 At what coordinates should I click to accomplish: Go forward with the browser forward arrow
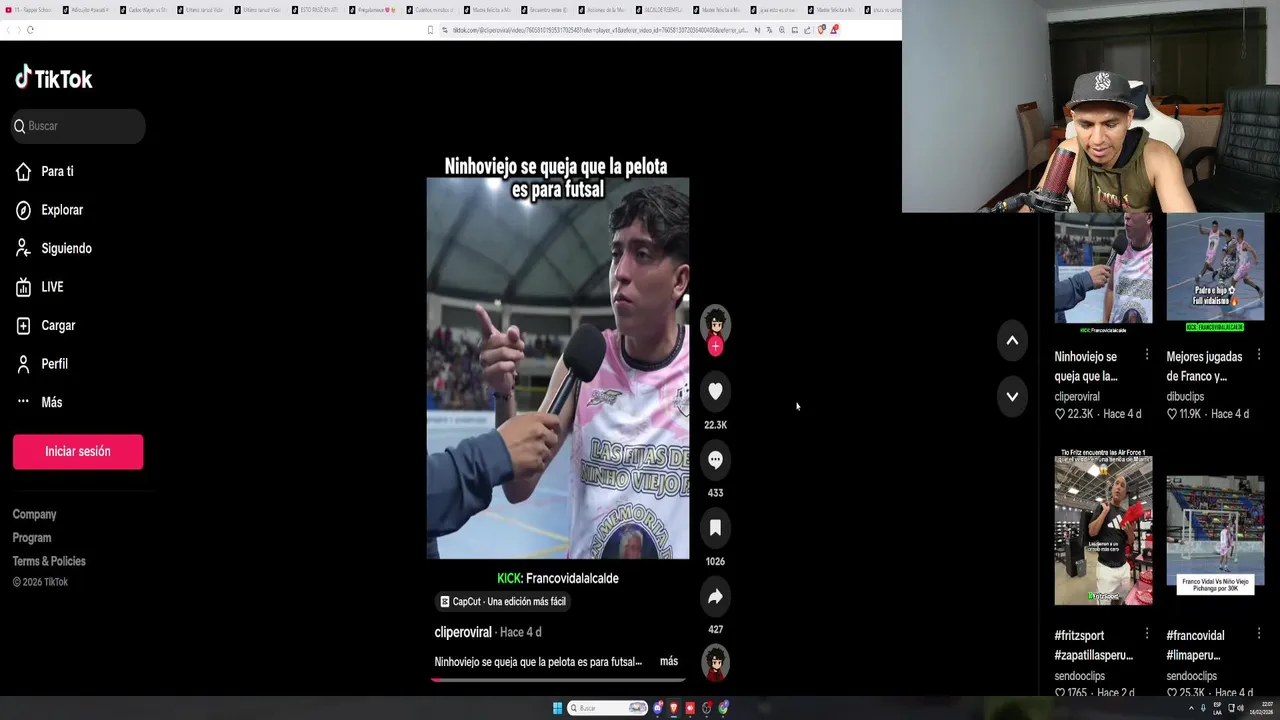[18, 30]
